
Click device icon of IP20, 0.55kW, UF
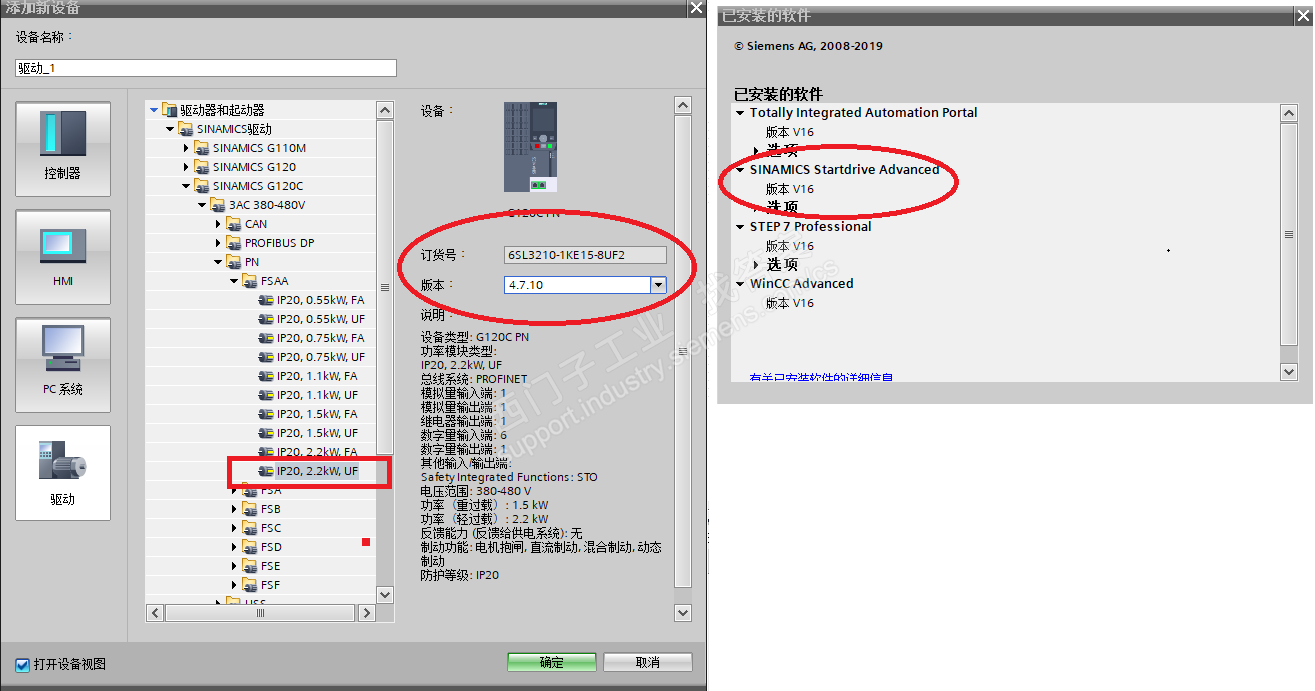tap(266, 319)
